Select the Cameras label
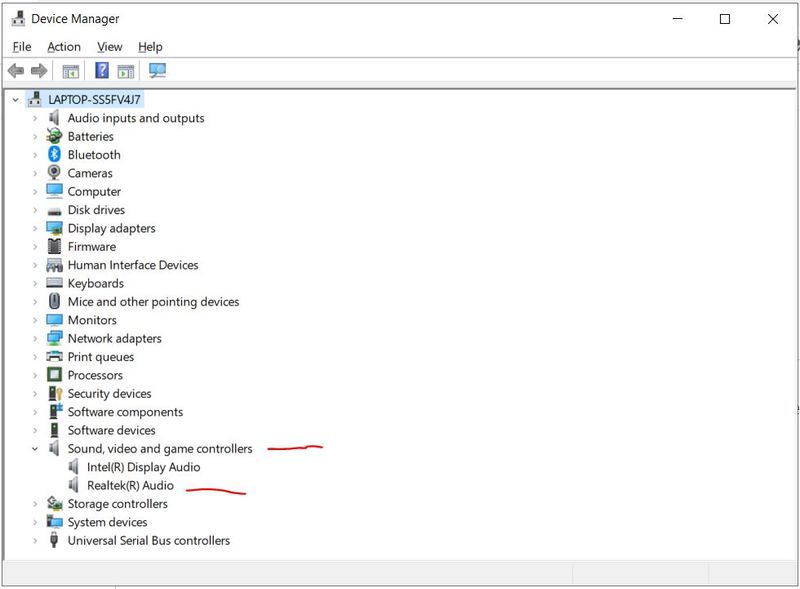Screen dimensions: 800x589 coord(90,173)
